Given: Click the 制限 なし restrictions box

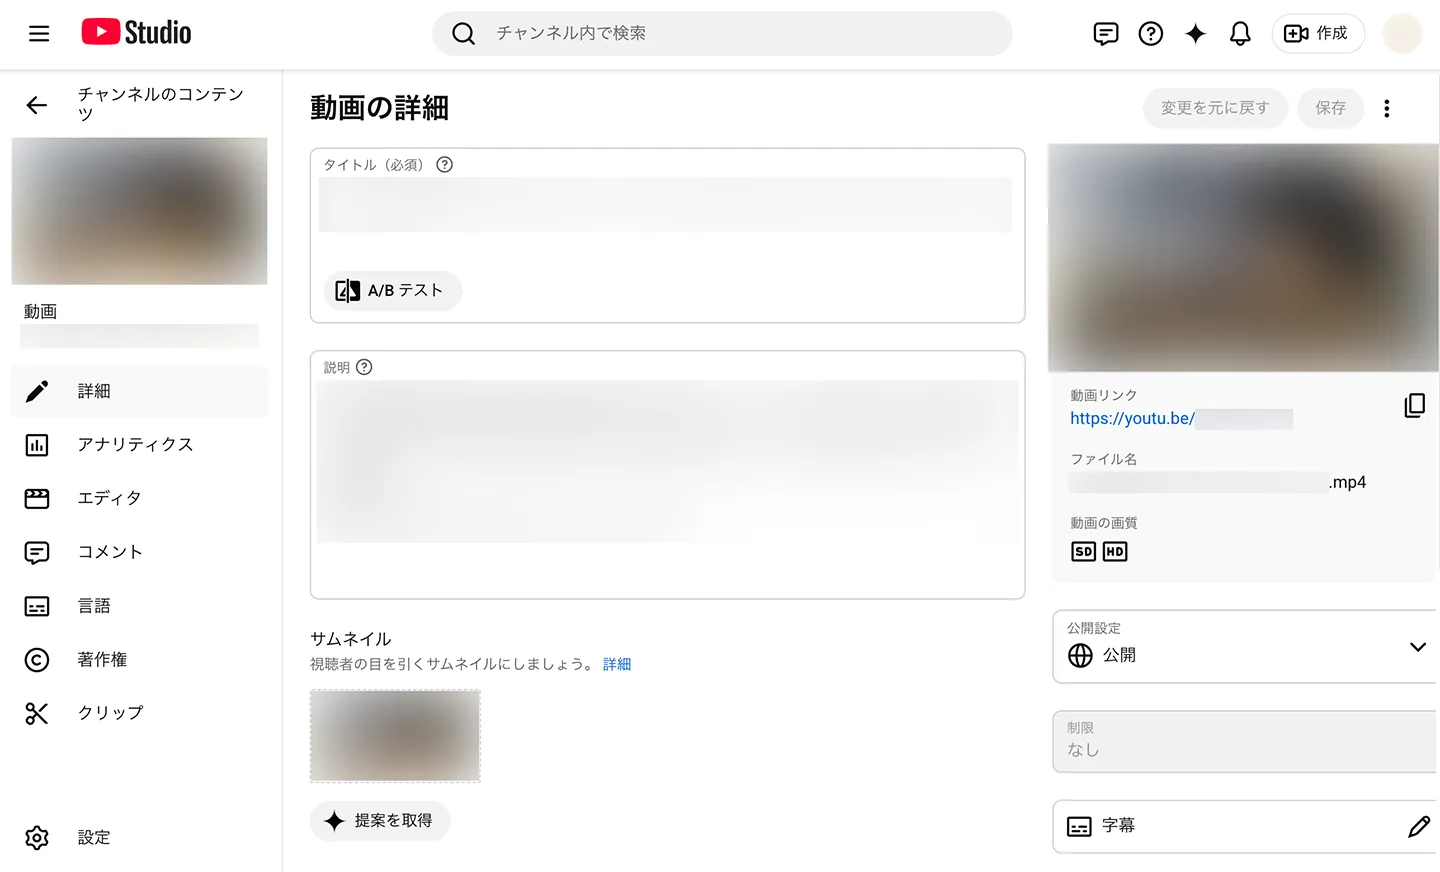Looking at the screenshot, I should click(x=1246, y=742).
